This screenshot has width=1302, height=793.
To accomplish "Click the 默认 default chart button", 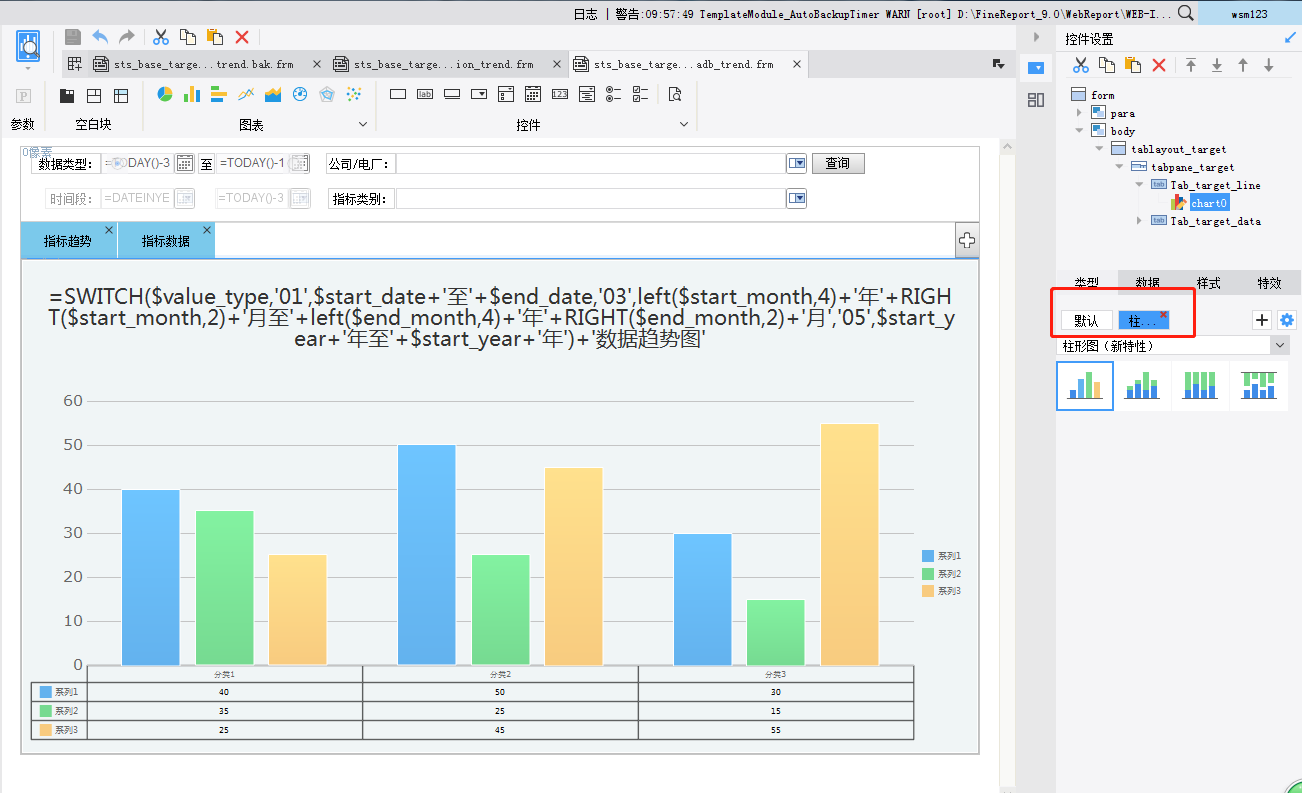I will pos(1086,321).
